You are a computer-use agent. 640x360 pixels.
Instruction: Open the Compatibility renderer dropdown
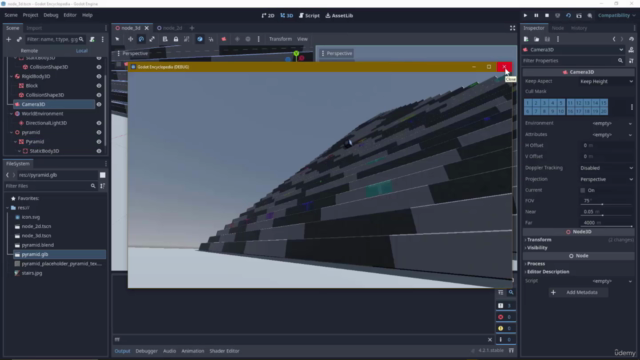click(x=617, y=16)
